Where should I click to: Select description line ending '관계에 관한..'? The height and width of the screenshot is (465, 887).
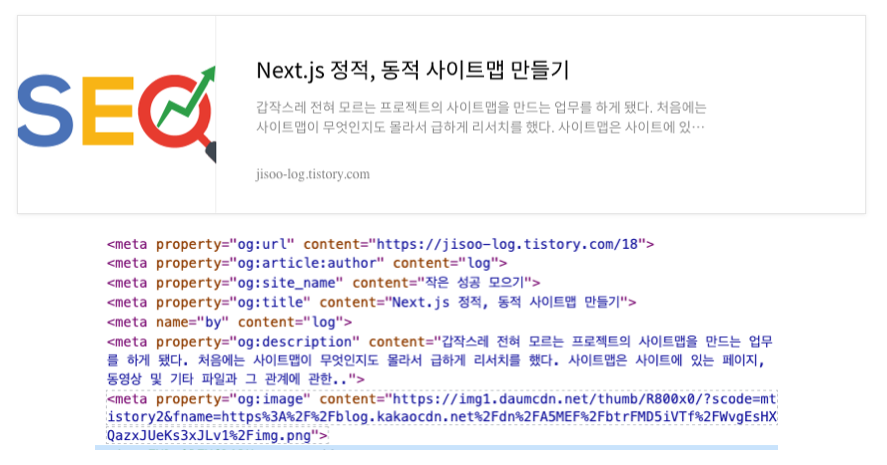[235, 379]
